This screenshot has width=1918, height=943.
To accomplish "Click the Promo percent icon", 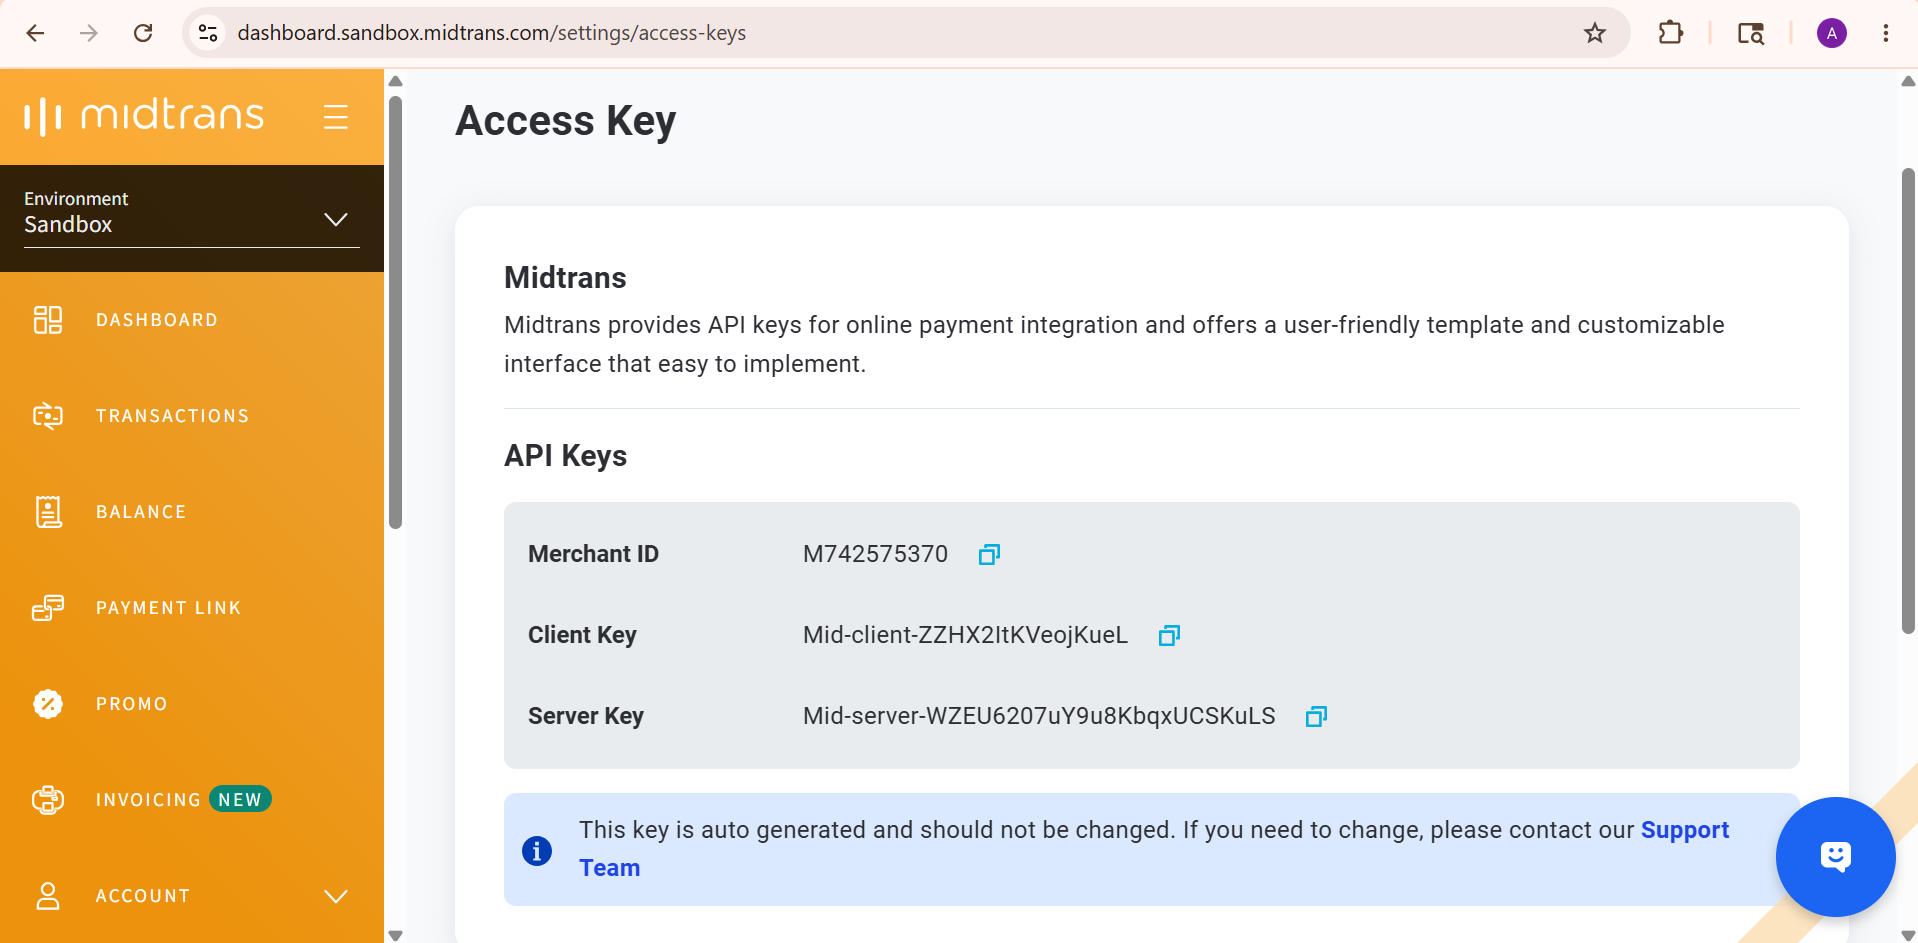I will coord(48,704).
